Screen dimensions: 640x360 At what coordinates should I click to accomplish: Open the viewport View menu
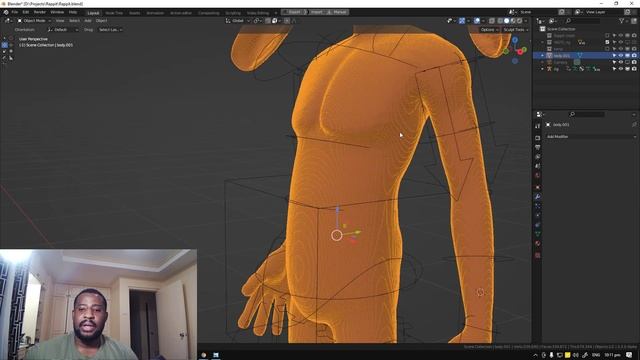[x=60, y=20]
